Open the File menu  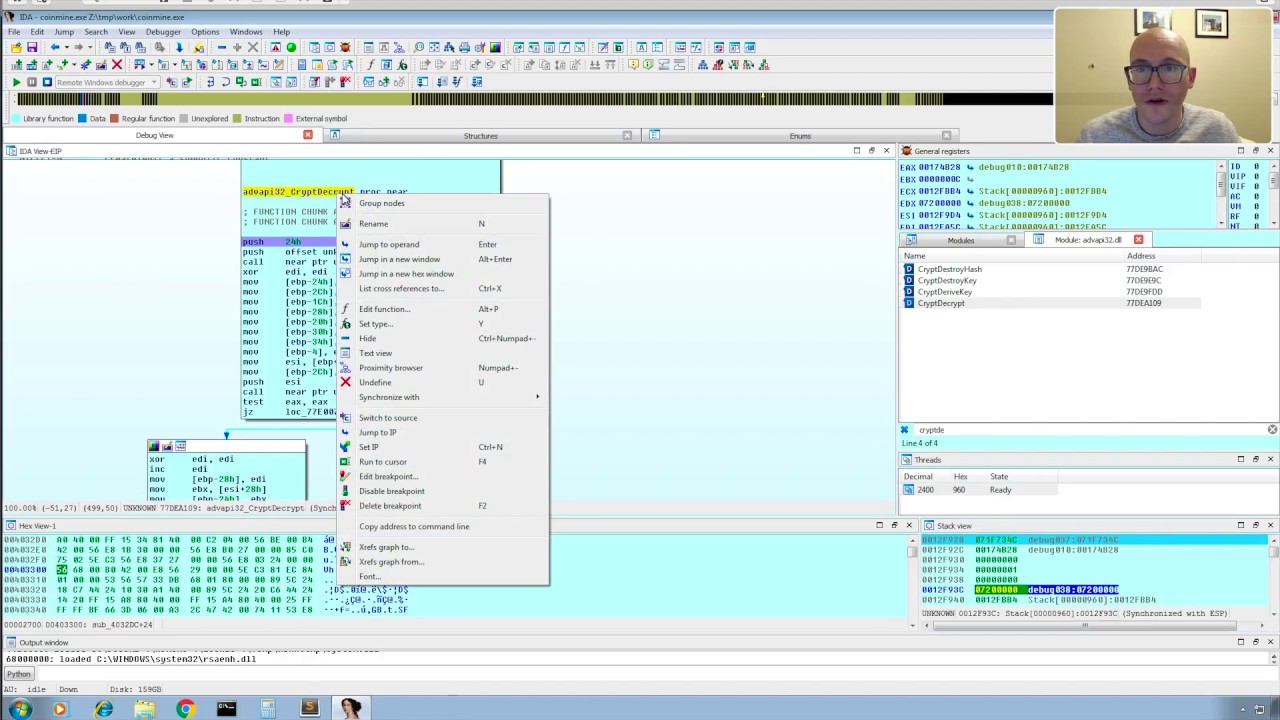(x=15, y=32)
